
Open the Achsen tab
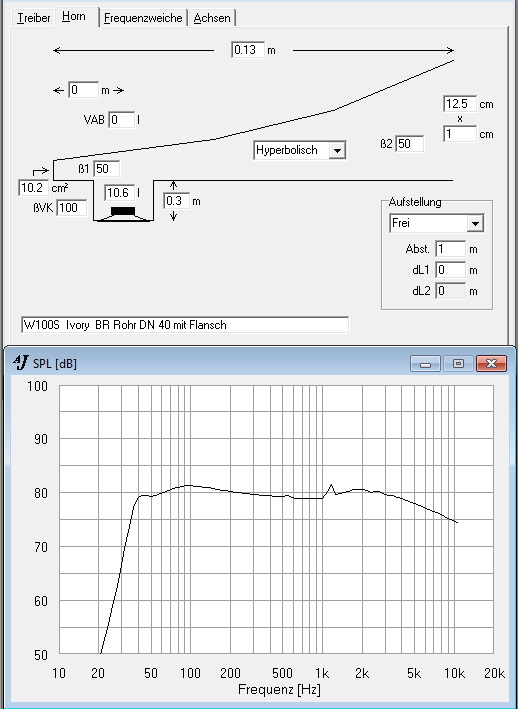click(212, 18)
